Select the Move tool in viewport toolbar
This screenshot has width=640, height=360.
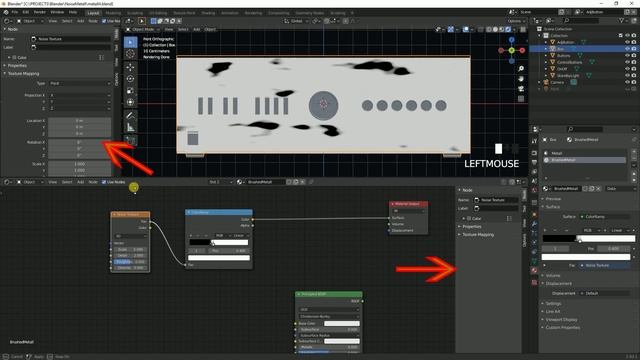click(x=130, y=67)
